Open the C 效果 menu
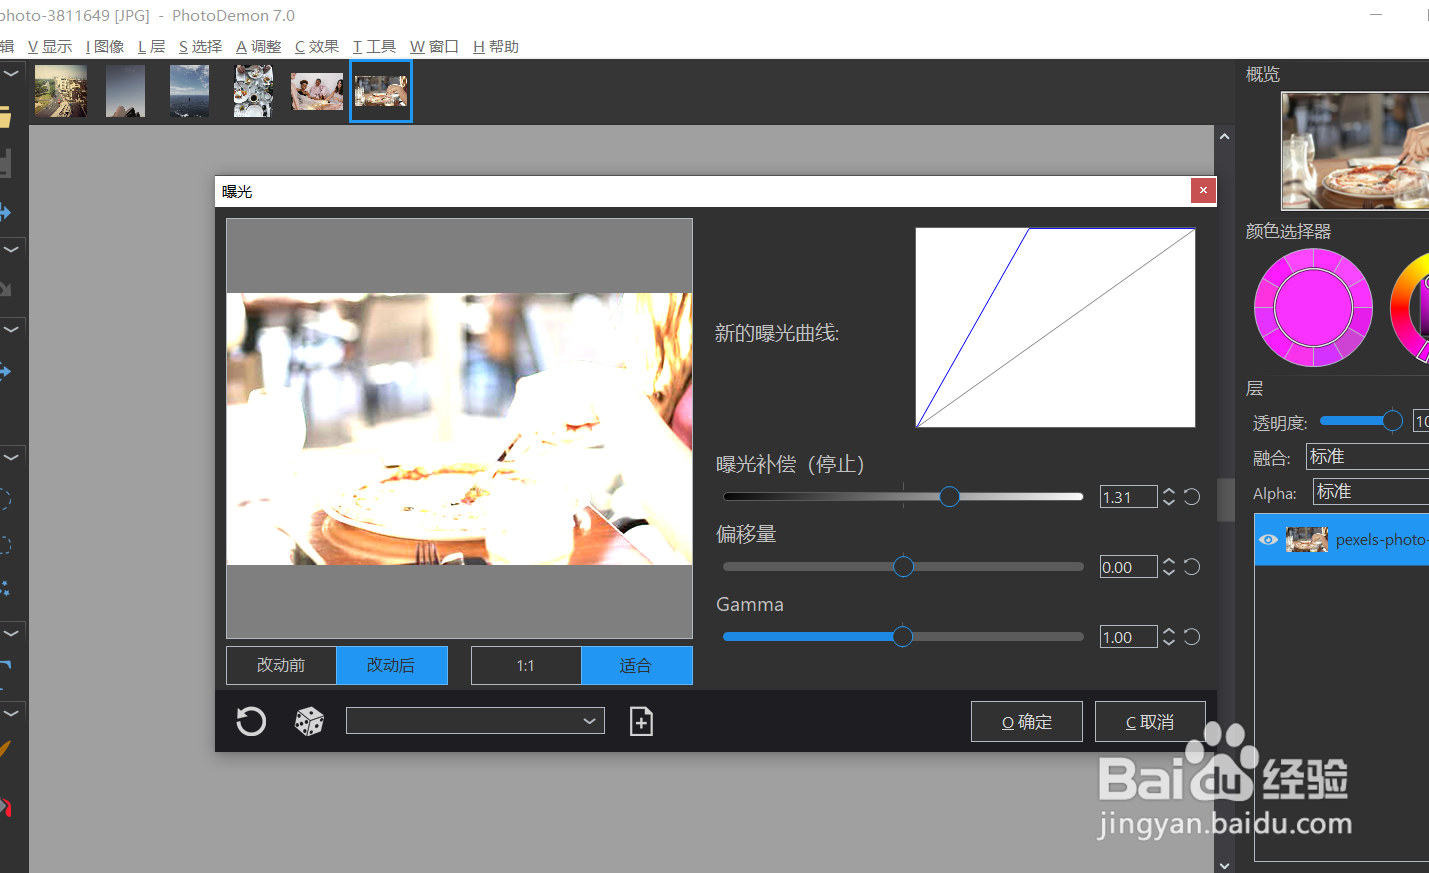1429x873 pixels. coord(316,47)
